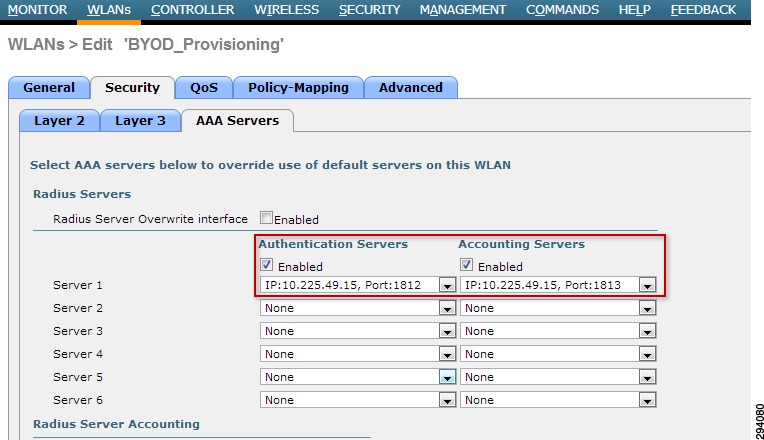Open the HELP menu
The image size is (764, 440).
(x=634, y=10)
